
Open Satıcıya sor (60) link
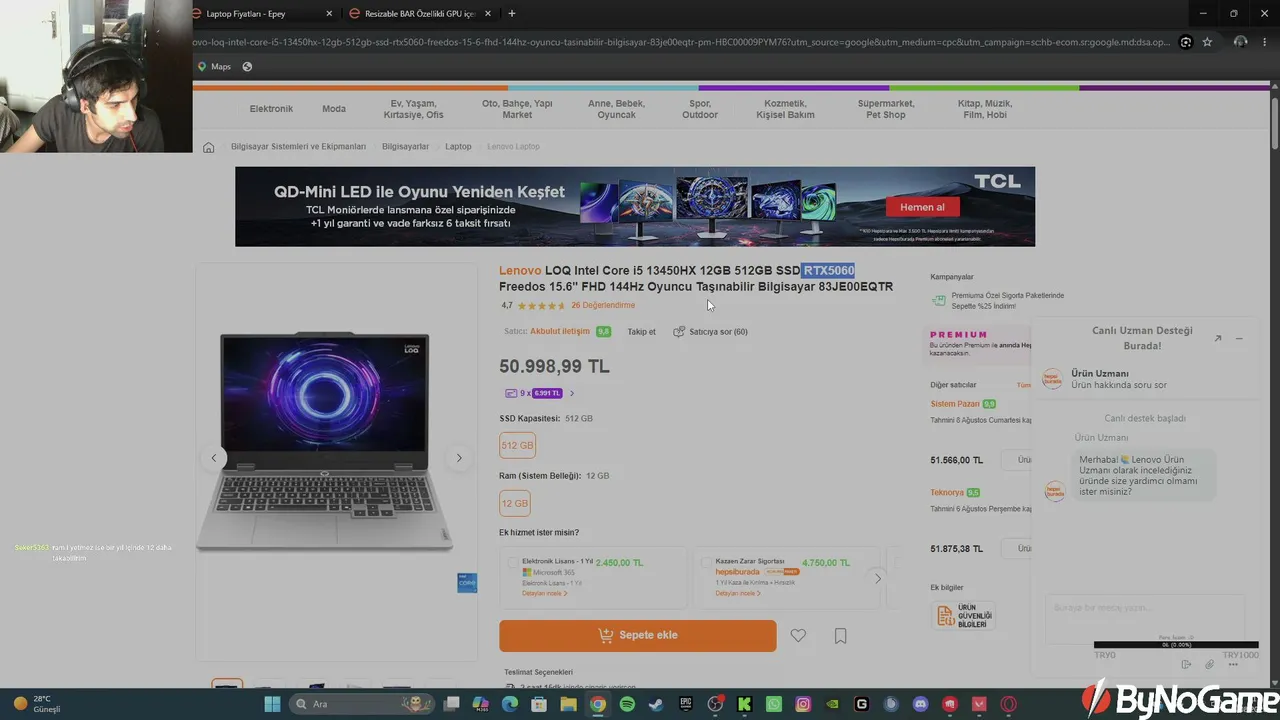[x=710, y=331]
